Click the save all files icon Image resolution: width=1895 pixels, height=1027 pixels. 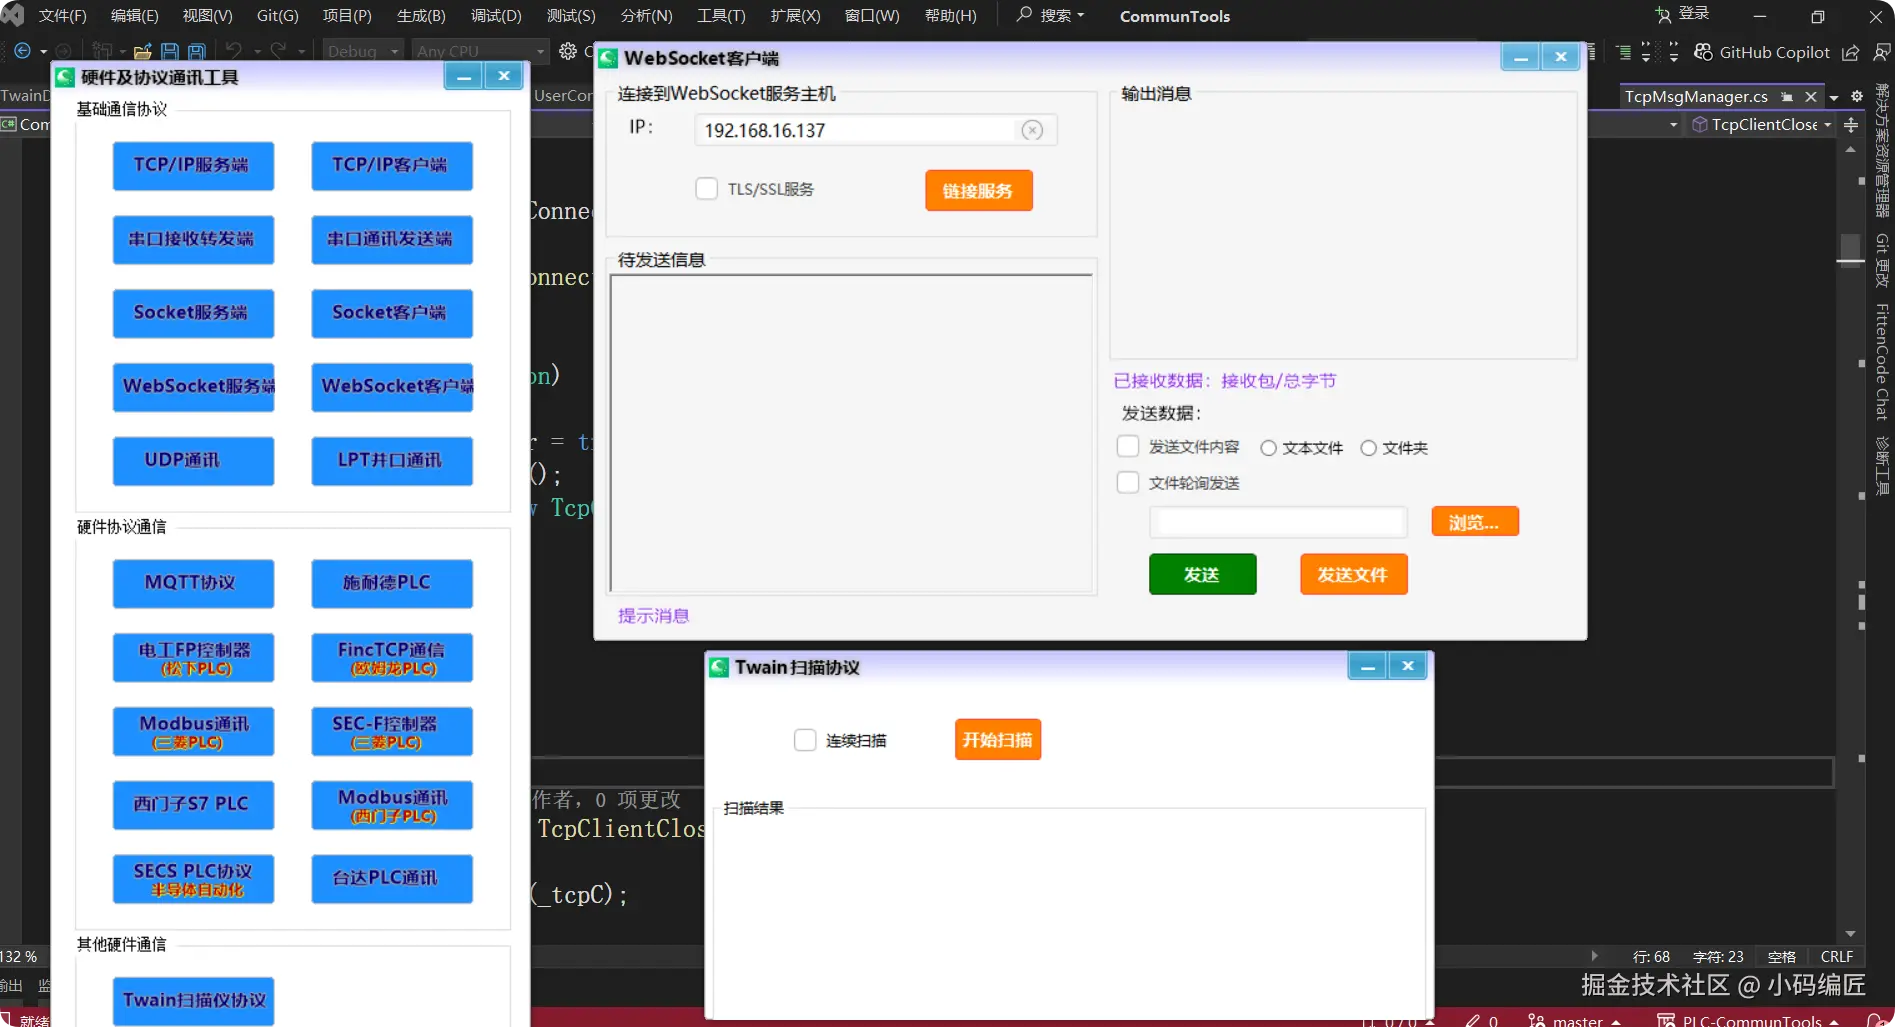[197, 51]
